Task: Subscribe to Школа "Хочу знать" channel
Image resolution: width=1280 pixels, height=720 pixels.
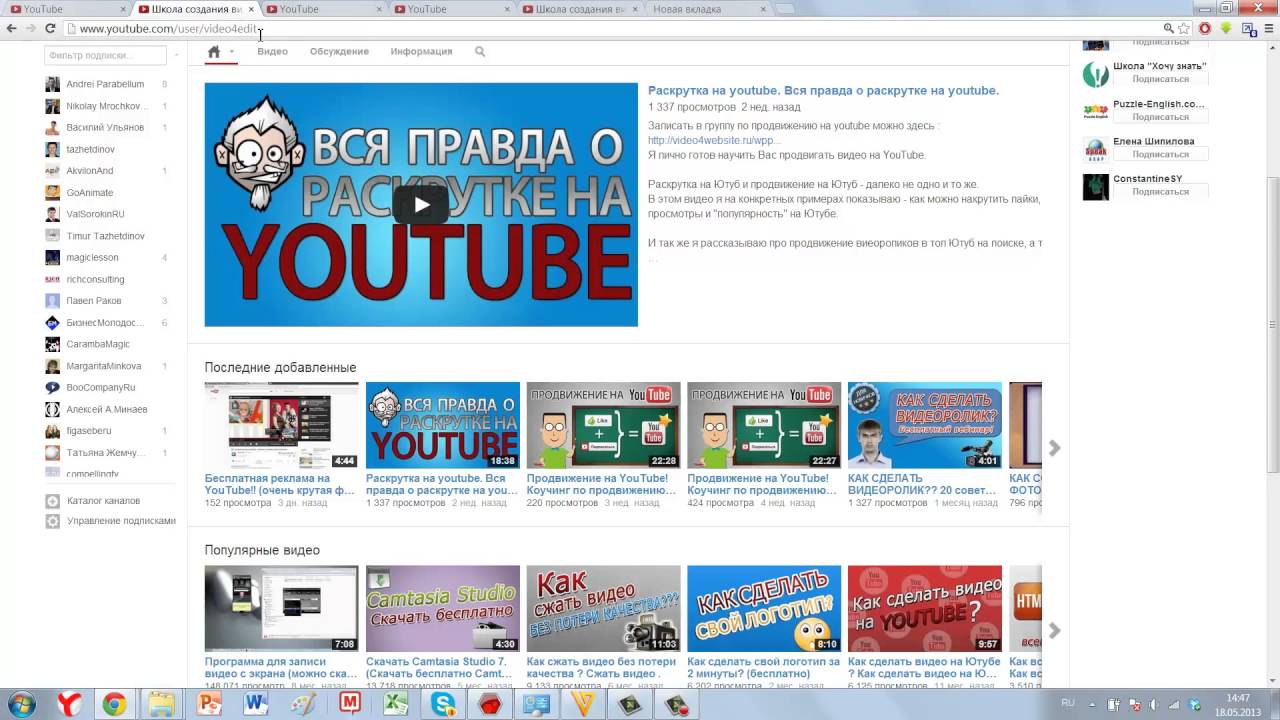Action: point(1160,79)
